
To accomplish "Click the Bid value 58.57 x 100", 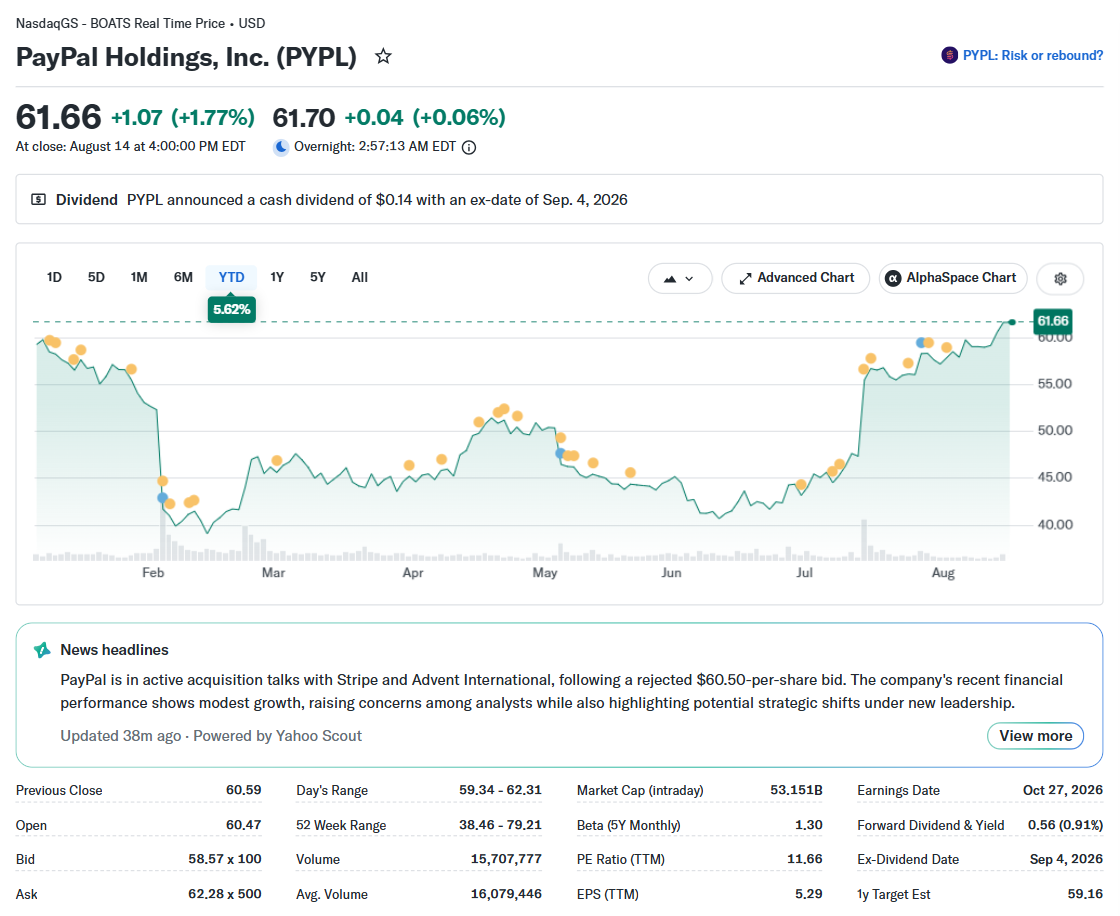I will (x=225, y=859).
